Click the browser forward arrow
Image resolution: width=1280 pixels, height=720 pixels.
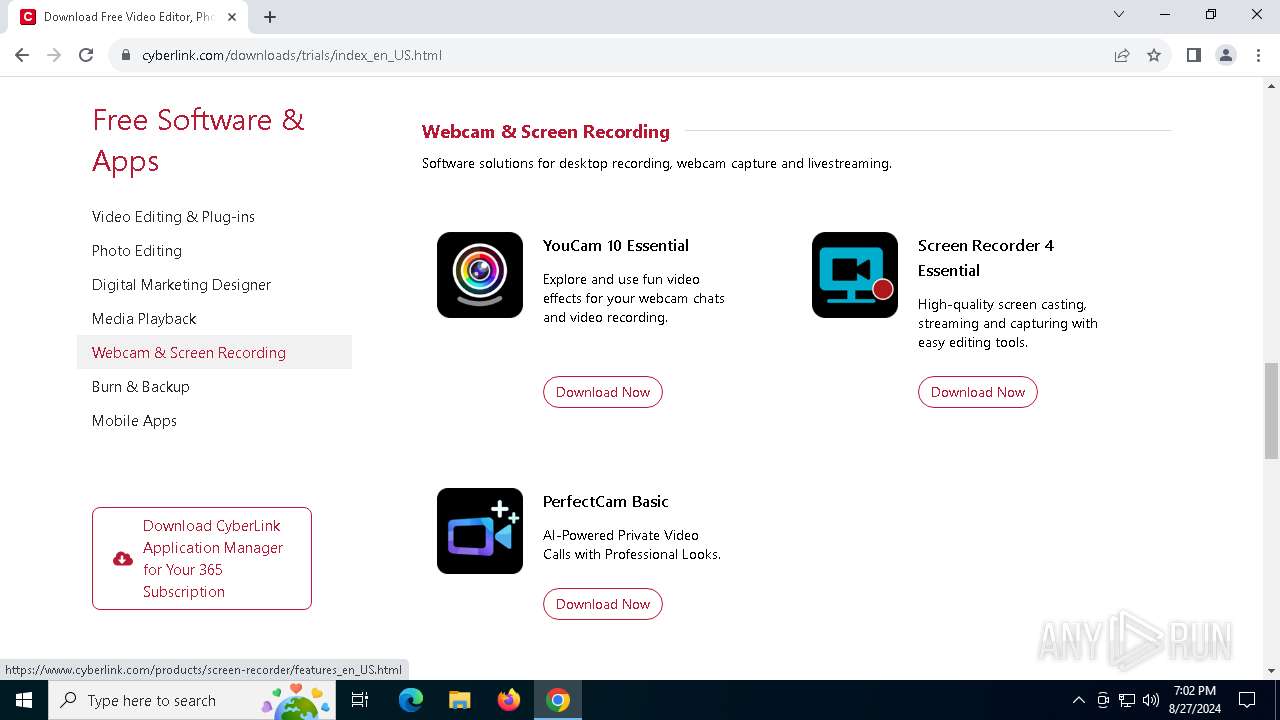(54, 55)
